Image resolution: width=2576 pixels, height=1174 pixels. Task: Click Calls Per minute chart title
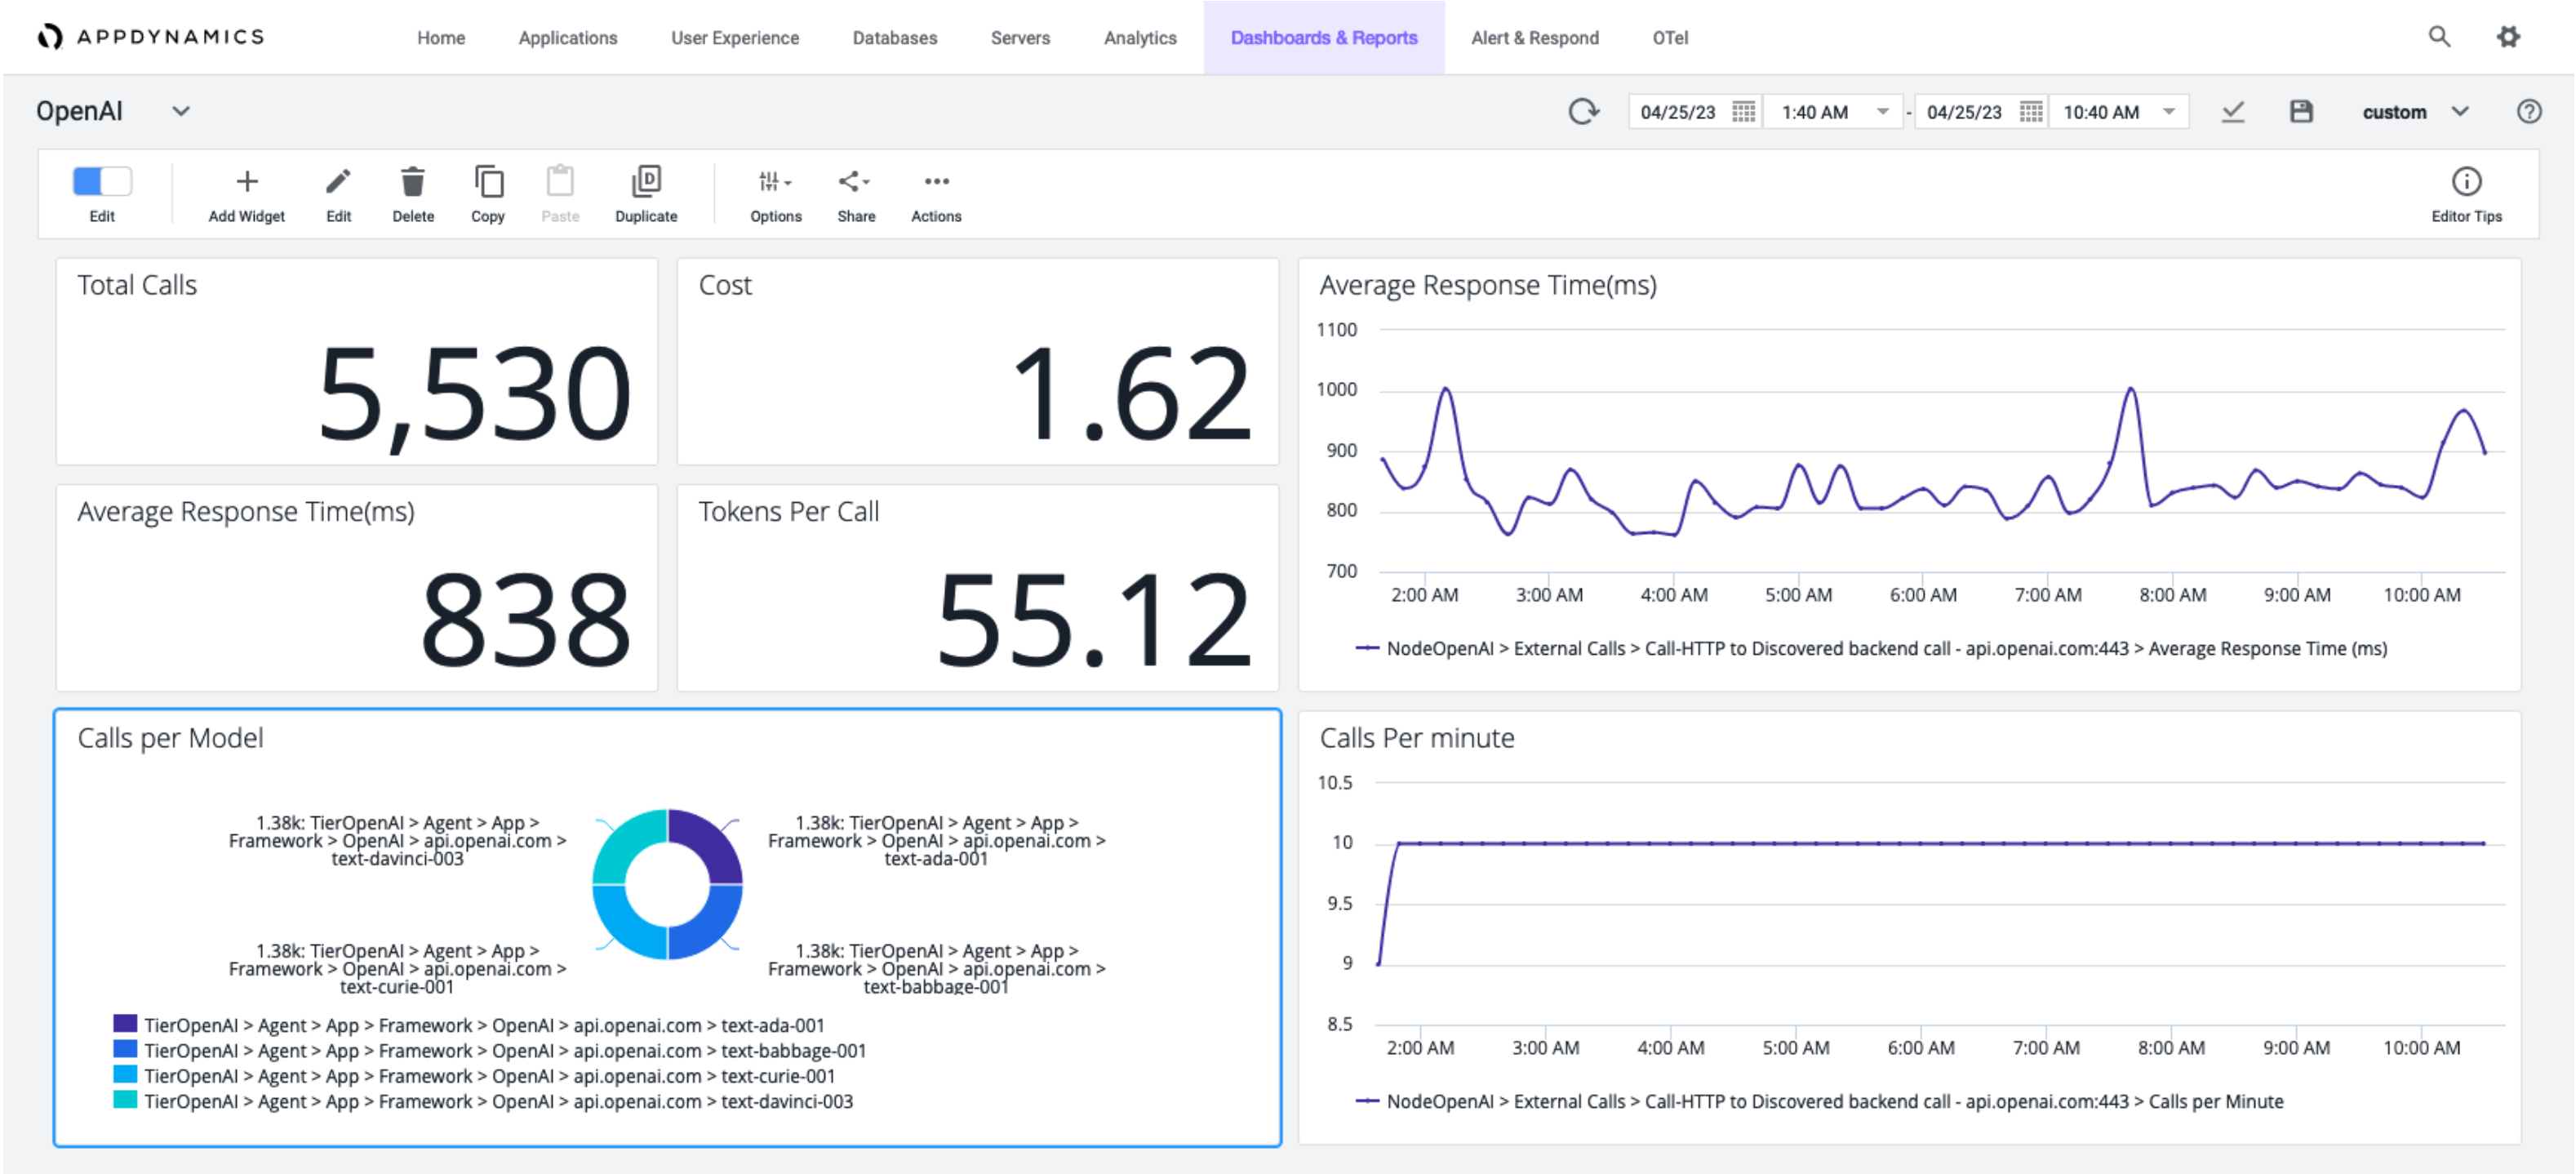[x=1416, y=738]
